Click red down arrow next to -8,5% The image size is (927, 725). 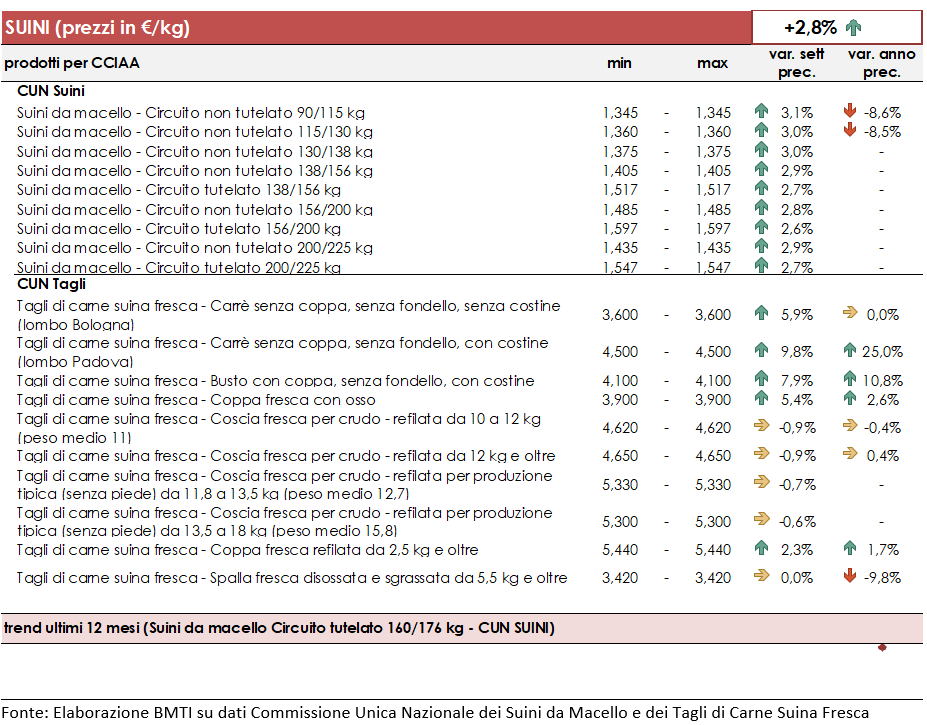tap(850, 130)
